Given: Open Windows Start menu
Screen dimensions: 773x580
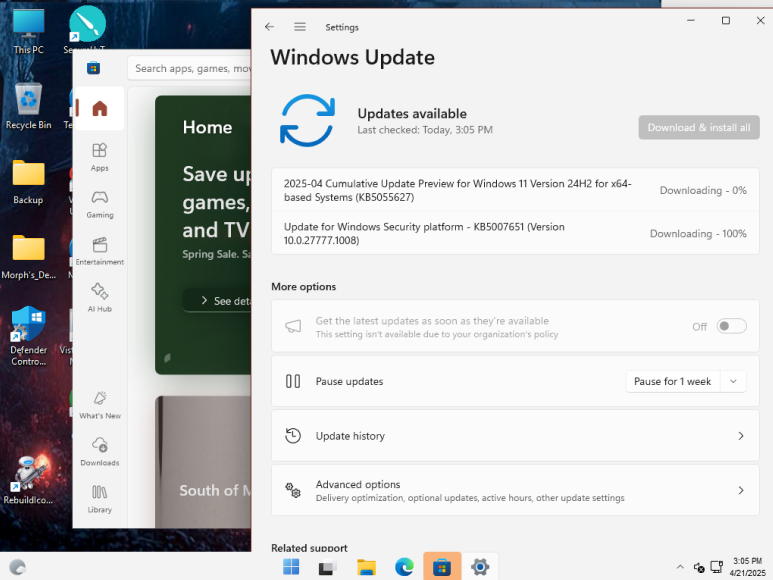Looking at the screenshot, I should (x=291, y=567).
